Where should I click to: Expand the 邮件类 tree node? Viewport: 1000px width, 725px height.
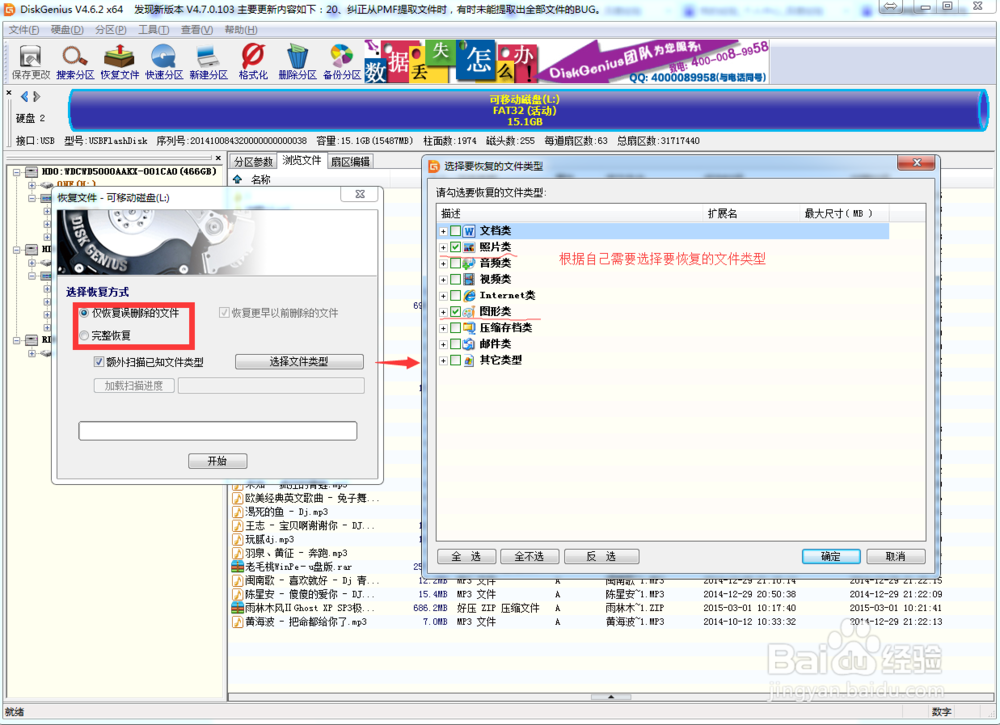point(443,344)
